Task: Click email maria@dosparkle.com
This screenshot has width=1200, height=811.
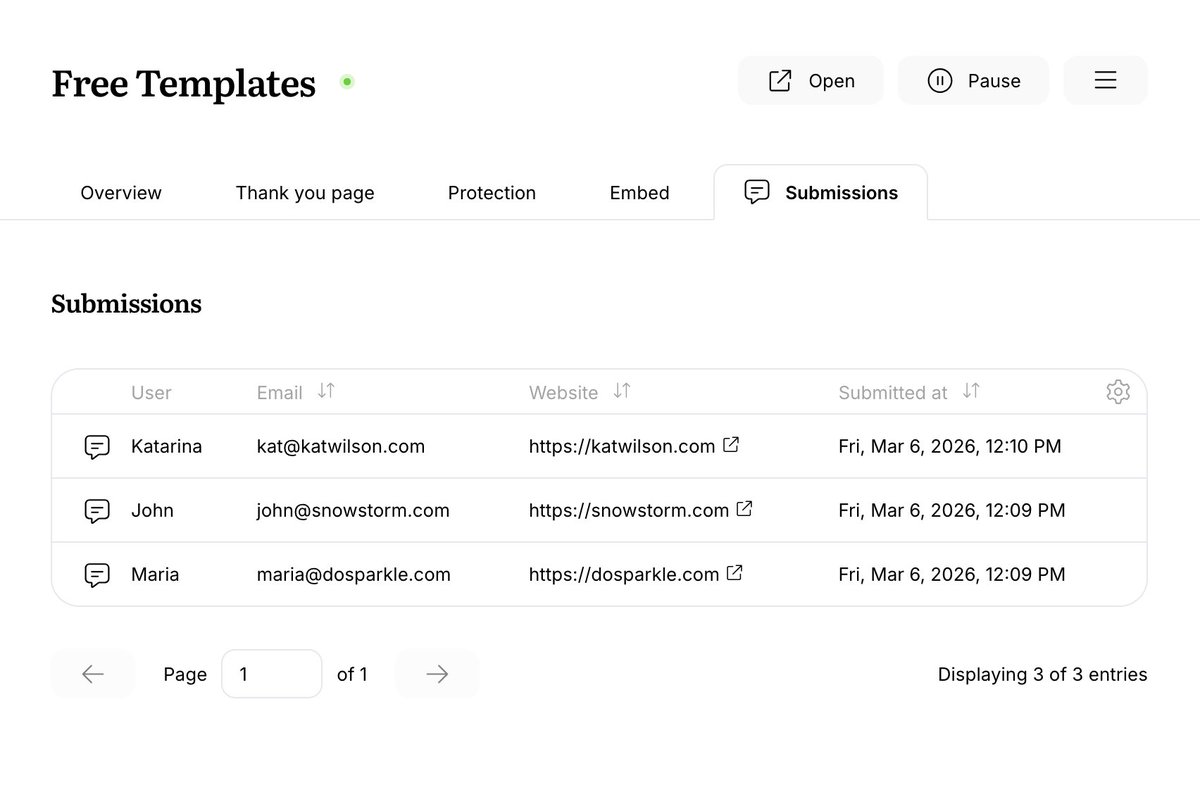Action: coord(354,574)
